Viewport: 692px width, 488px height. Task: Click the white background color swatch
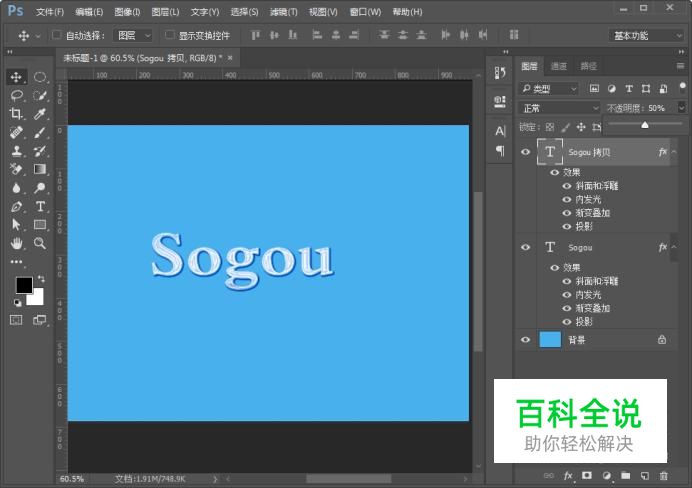coord(37,299)
